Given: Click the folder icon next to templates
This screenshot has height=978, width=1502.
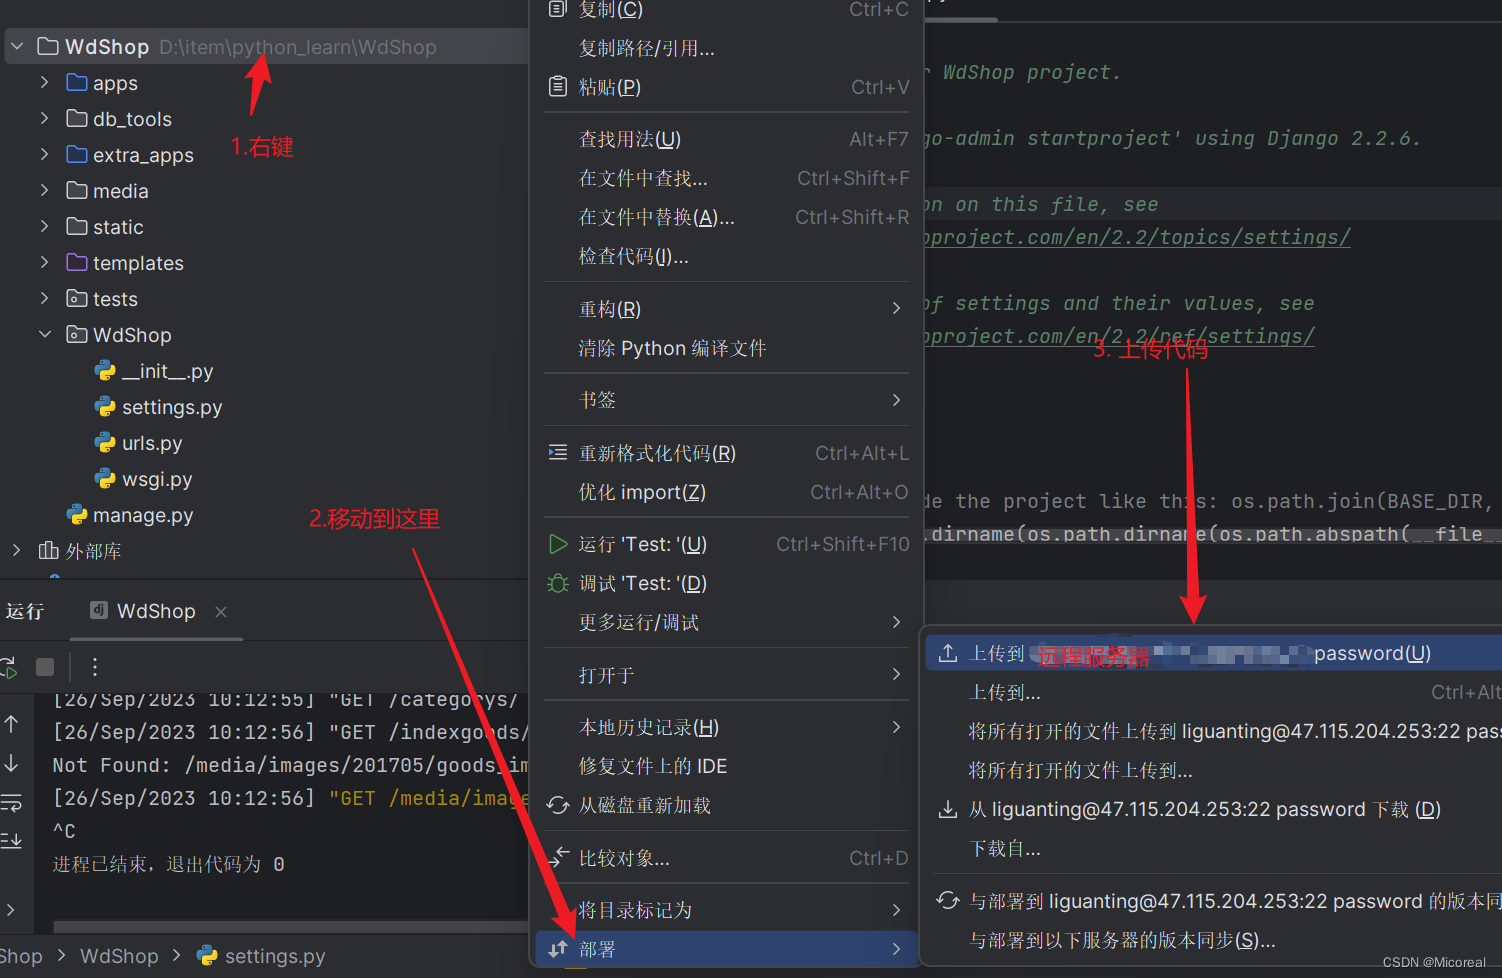Looking at the screenshot, I should coord(77,263).
